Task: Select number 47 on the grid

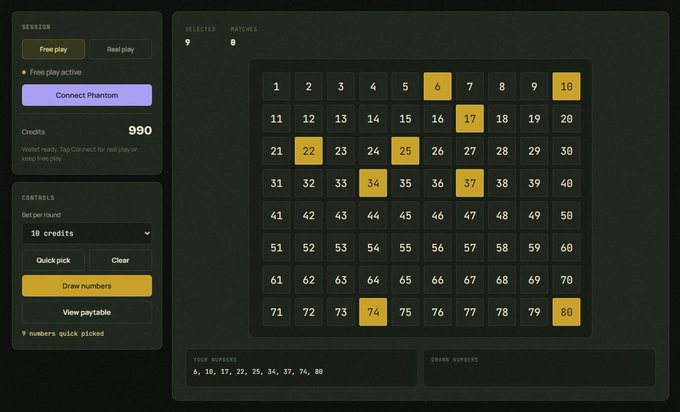Action: tap(470, 215)
